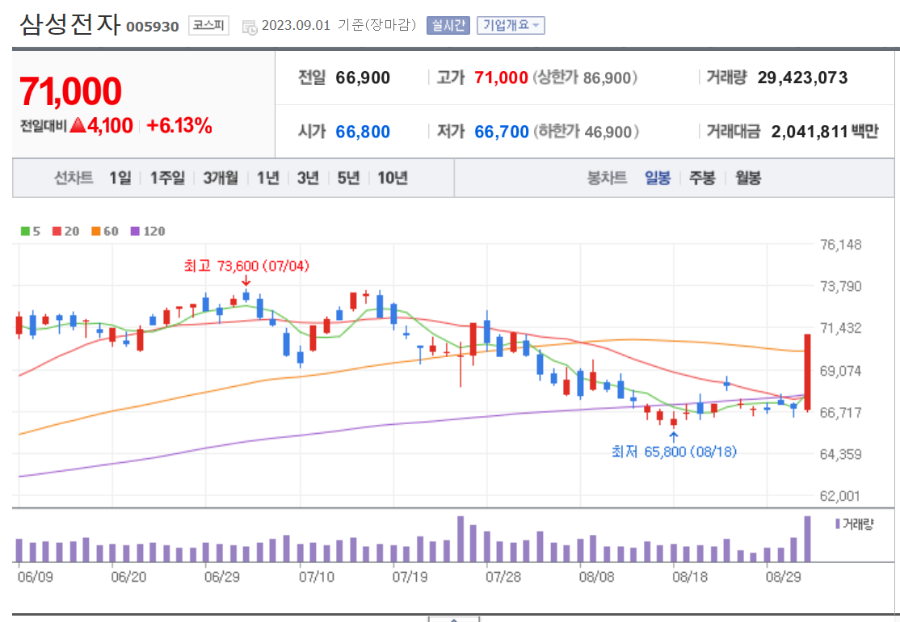
Task: Click the +6.13% change percentage
Action: tap(180, 126)
